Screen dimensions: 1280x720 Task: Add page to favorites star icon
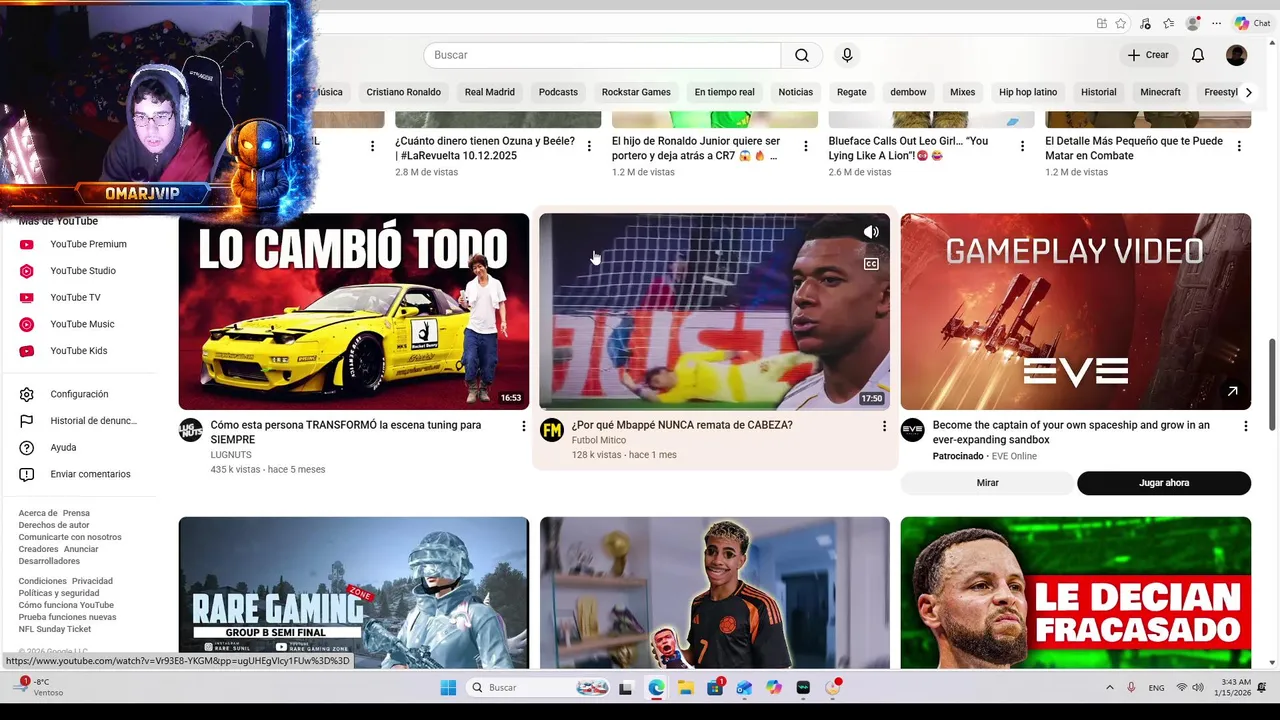(1121, 23)
